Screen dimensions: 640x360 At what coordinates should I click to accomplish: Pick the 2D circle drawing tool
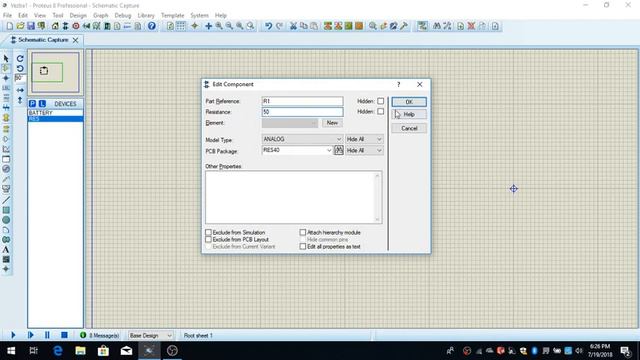pyautogui.click(x=6, y=220)
